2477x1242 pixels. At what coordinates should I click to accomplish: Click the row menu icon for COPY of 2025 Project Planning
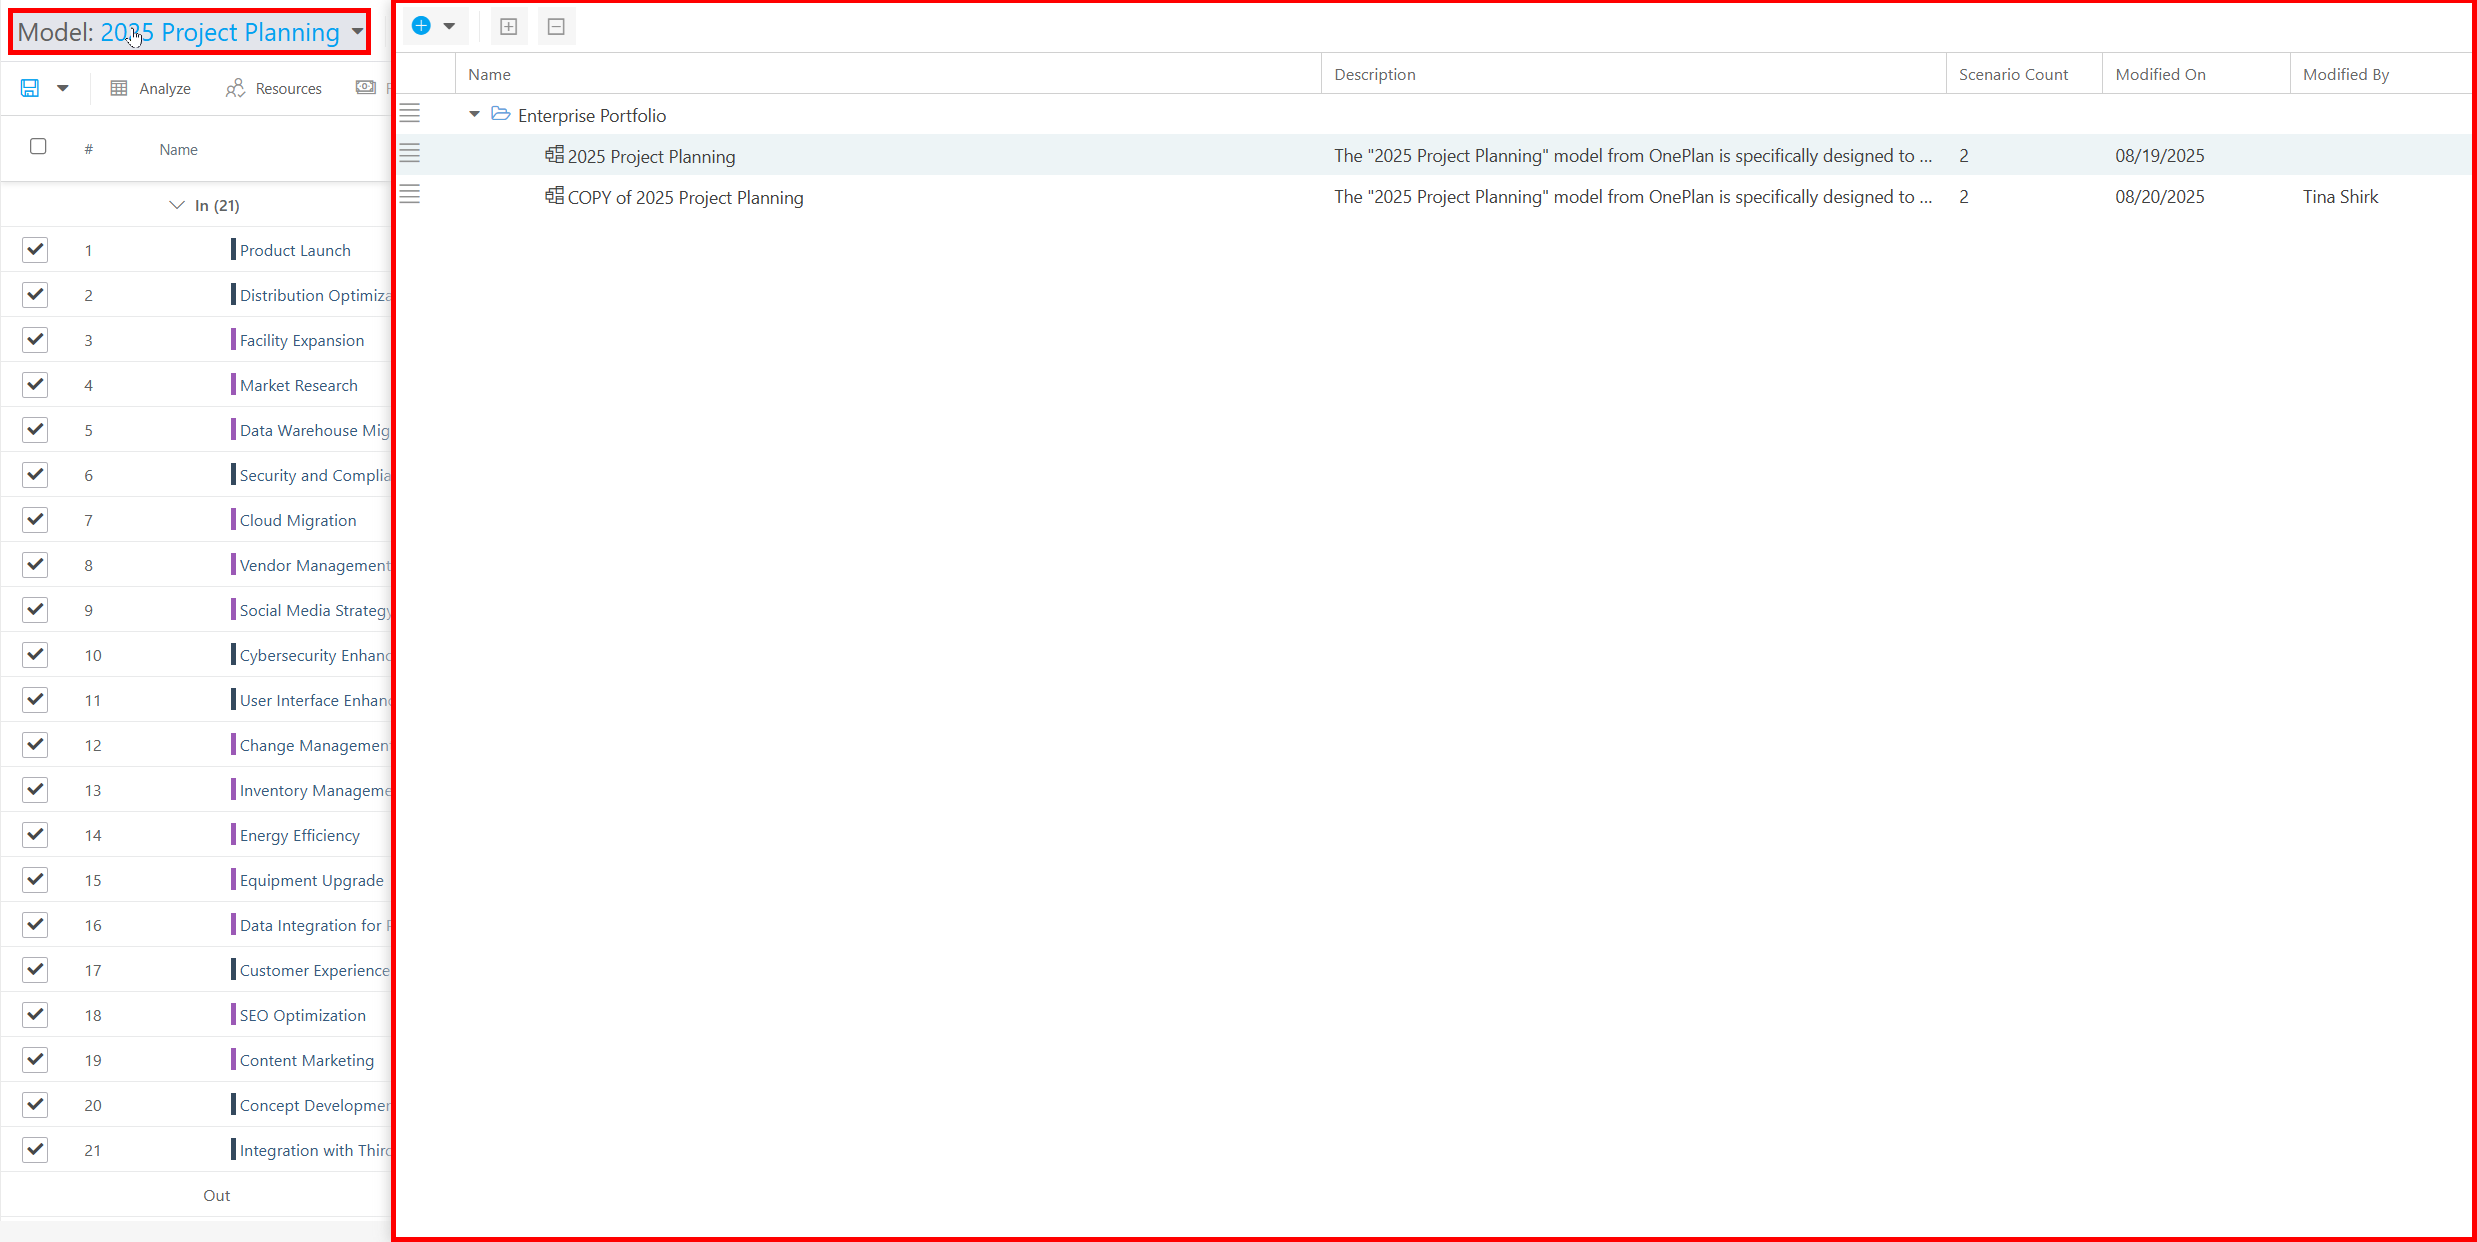[410, 195]
